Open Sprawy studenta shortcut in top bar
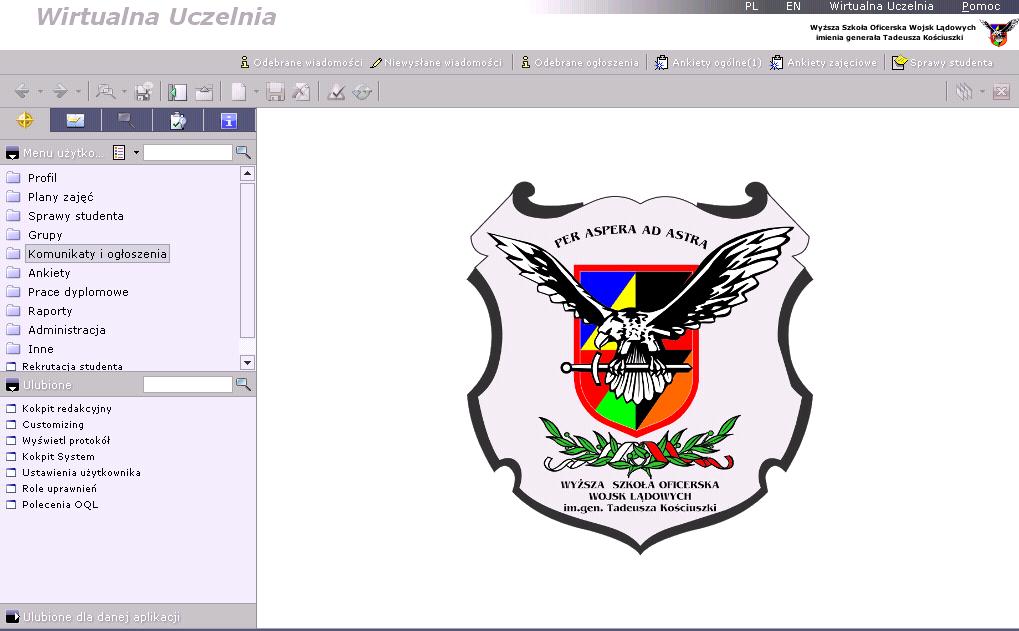1019x631 pixels. click(x=942, y=62)
